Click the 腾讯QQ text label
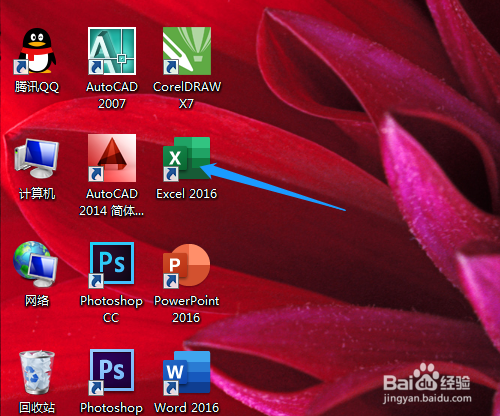 (37, 87)
